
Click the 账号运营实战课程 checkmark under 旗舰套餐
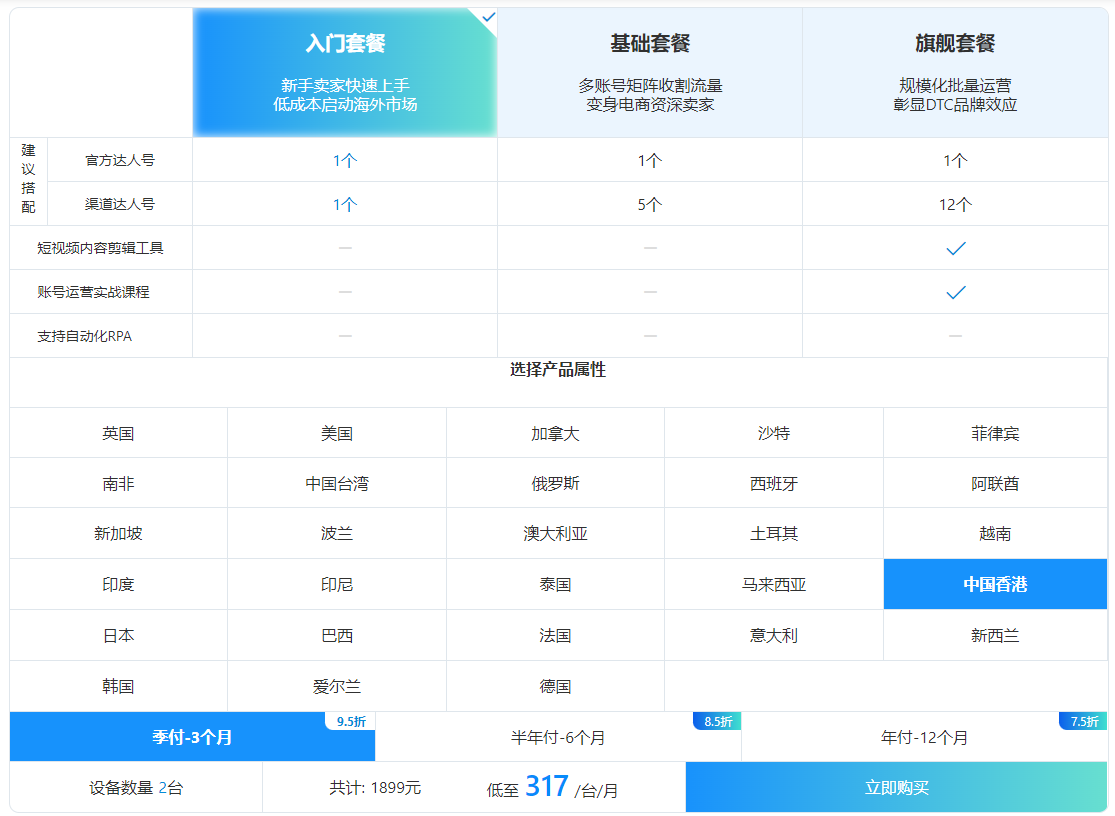955,292
